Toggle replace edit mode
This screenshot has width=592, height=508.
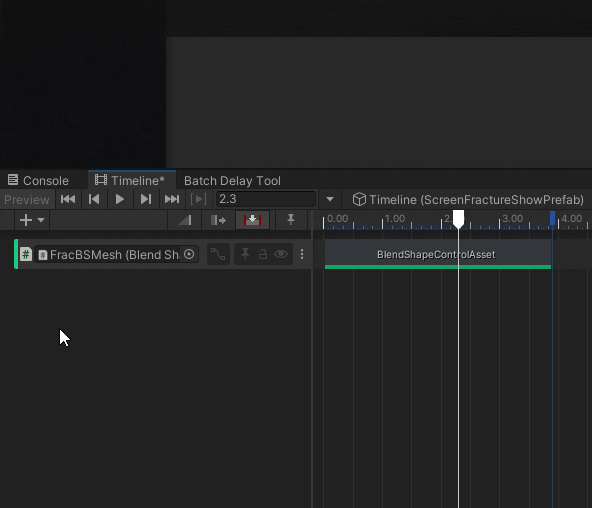pyautogui.click(x=253, y=220)
